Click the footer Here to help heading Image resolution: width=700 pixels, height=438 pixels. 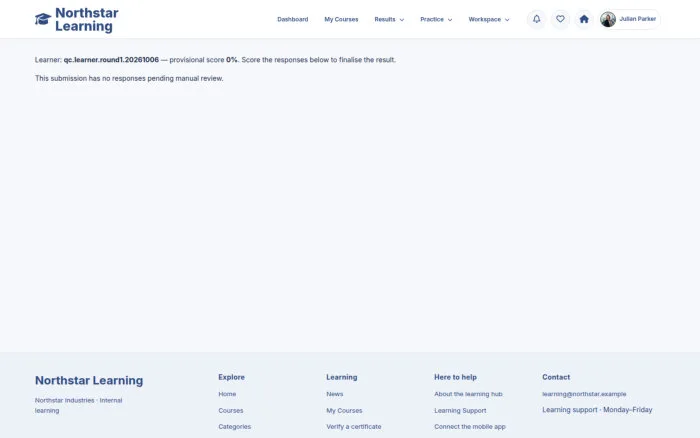pyautogui.click(x=455, y=377)
